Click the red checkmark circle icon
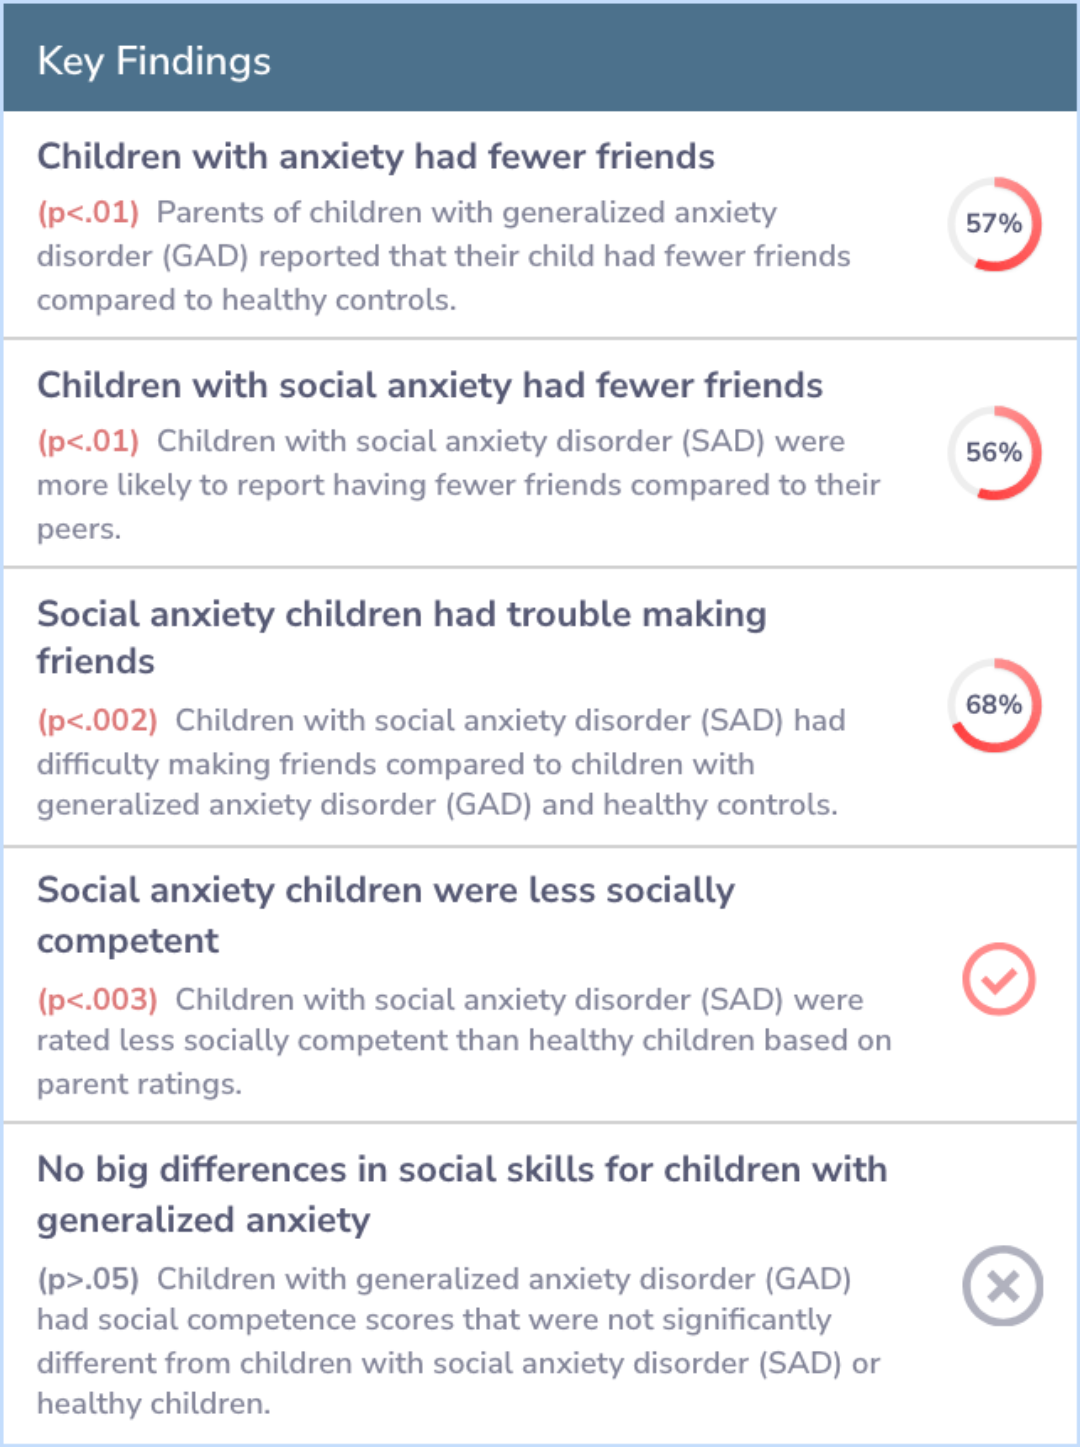 pos(998,979)
